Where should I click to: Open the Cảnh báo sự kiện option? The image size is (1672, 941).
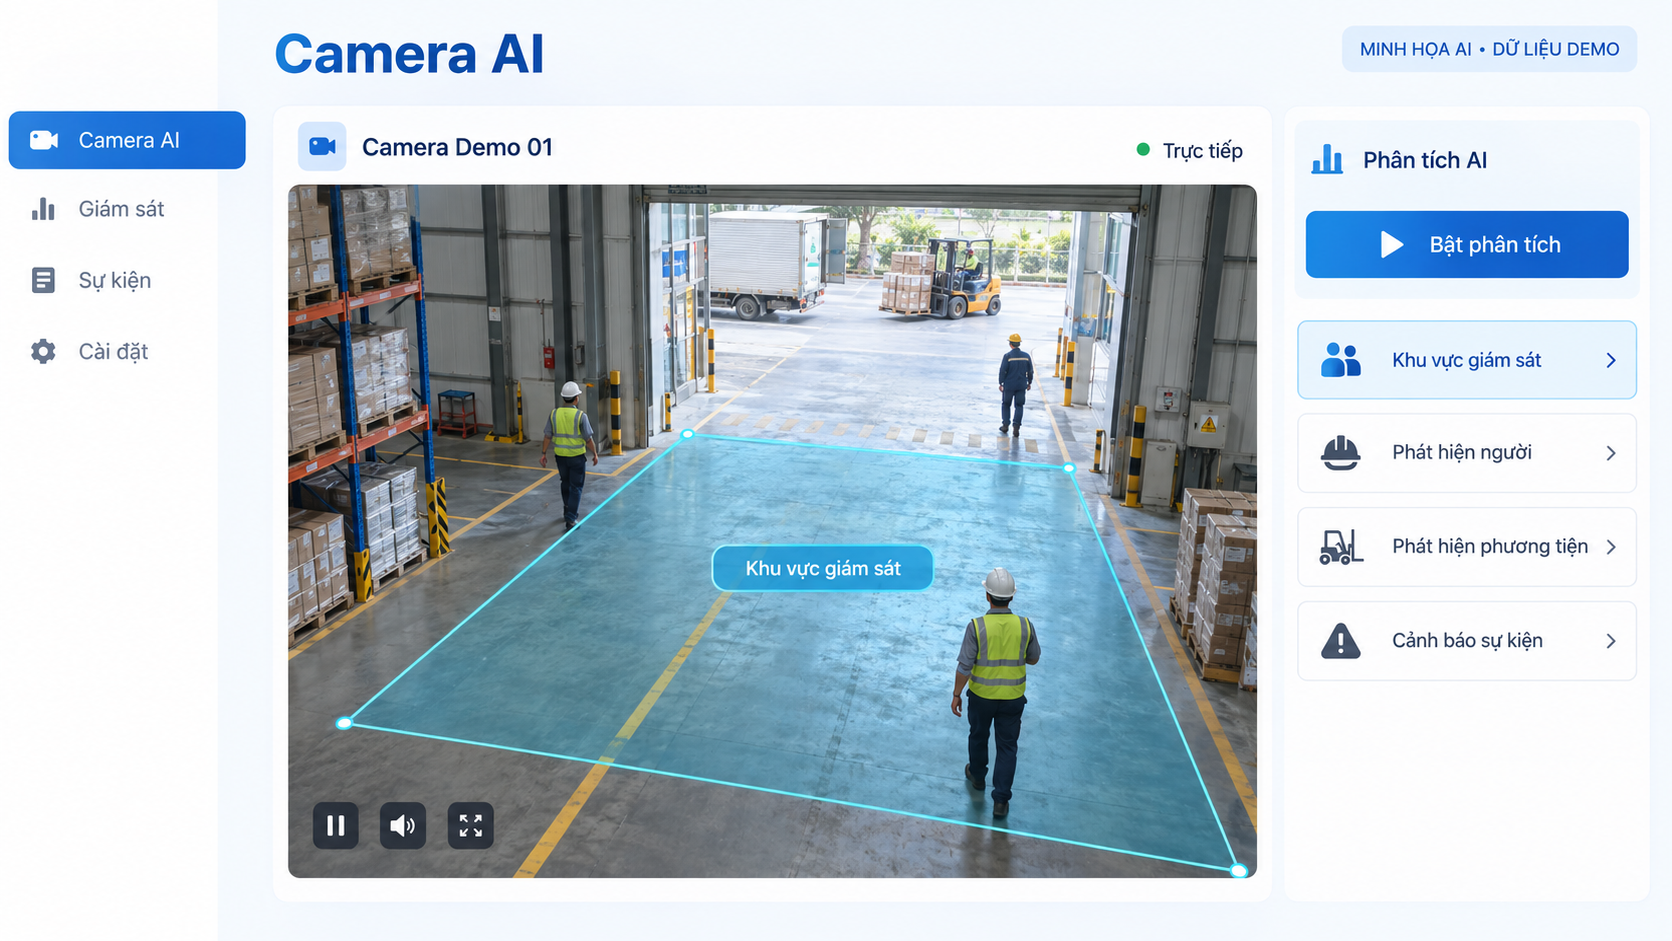(1467, 641)
